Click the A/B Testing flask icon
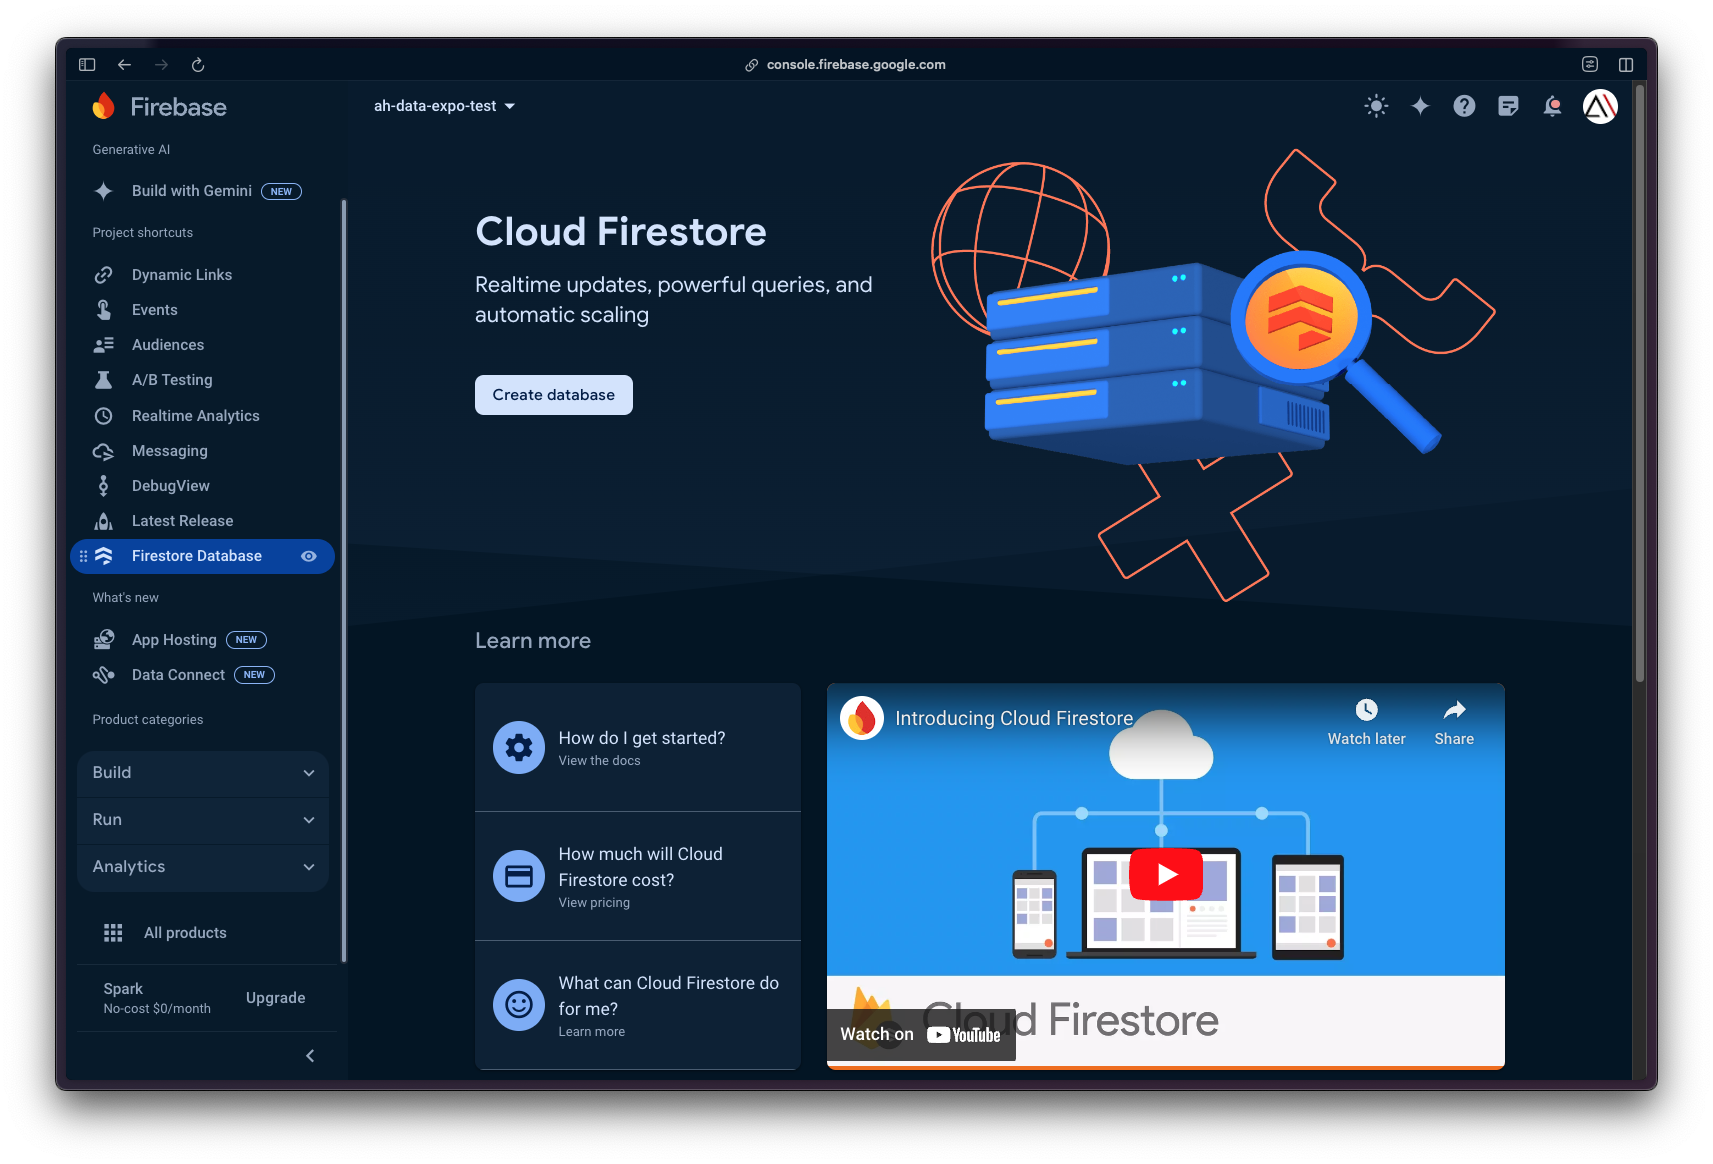 (x=103, y=380)
